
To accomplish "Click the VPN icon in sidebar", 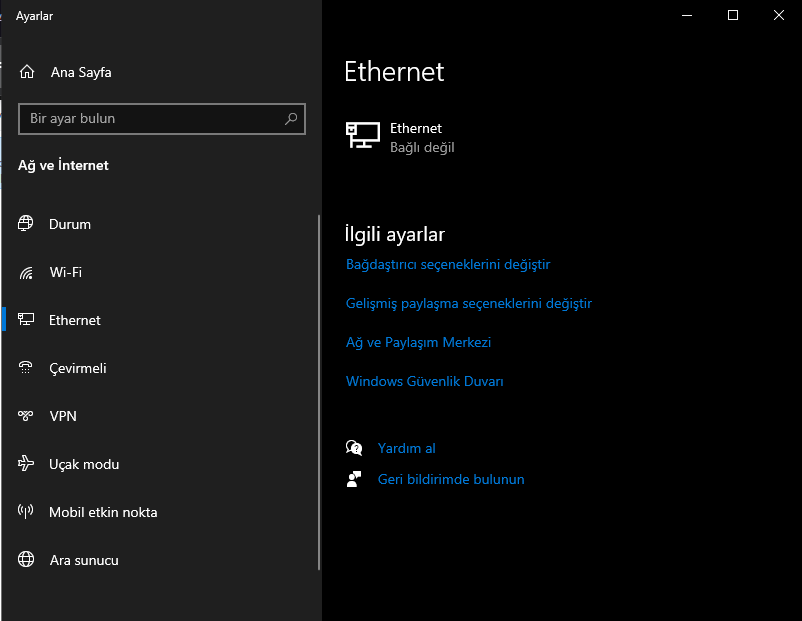I will 26,416.
